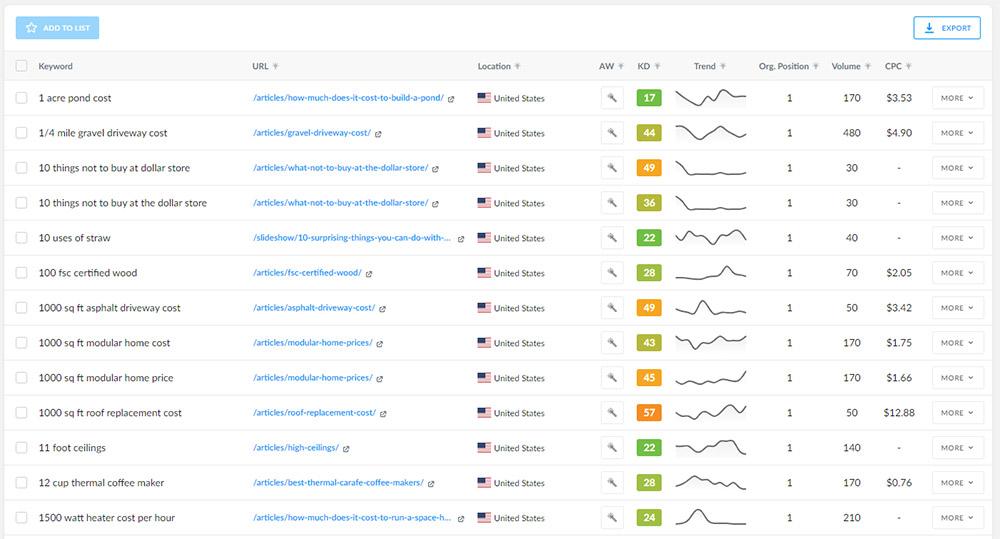Check the box for 10 uses of straw
Image resolution: width=1000 pixels, height=539 pixels.
(x=22, y=237)
